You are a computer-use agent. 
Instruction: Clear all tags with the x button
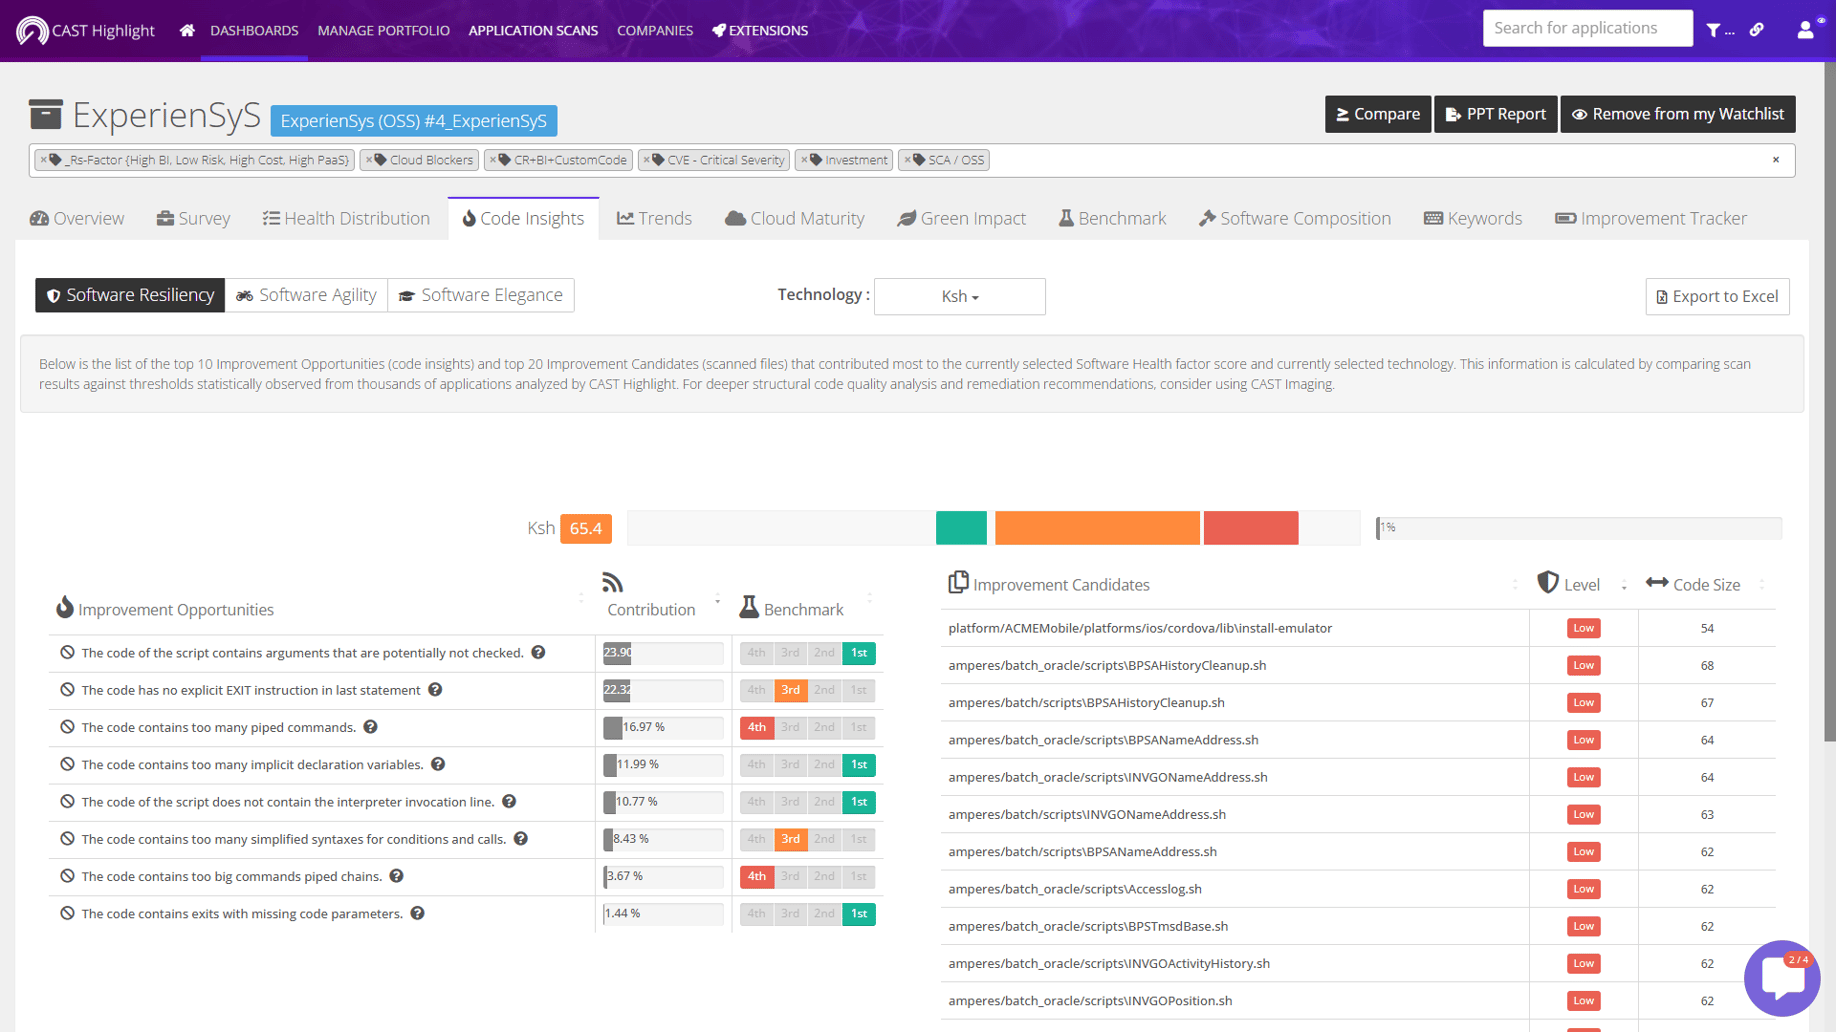coord(1776,160)
